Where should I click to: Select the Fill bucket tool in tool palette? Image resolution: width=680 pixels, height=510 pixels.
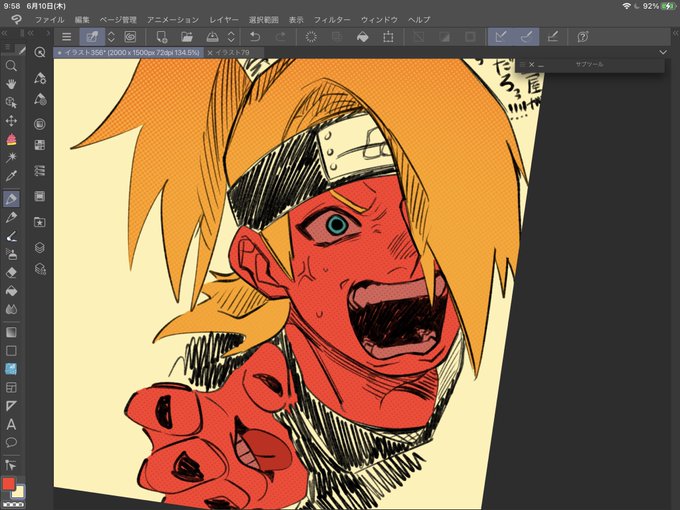[x=11, y=291]
